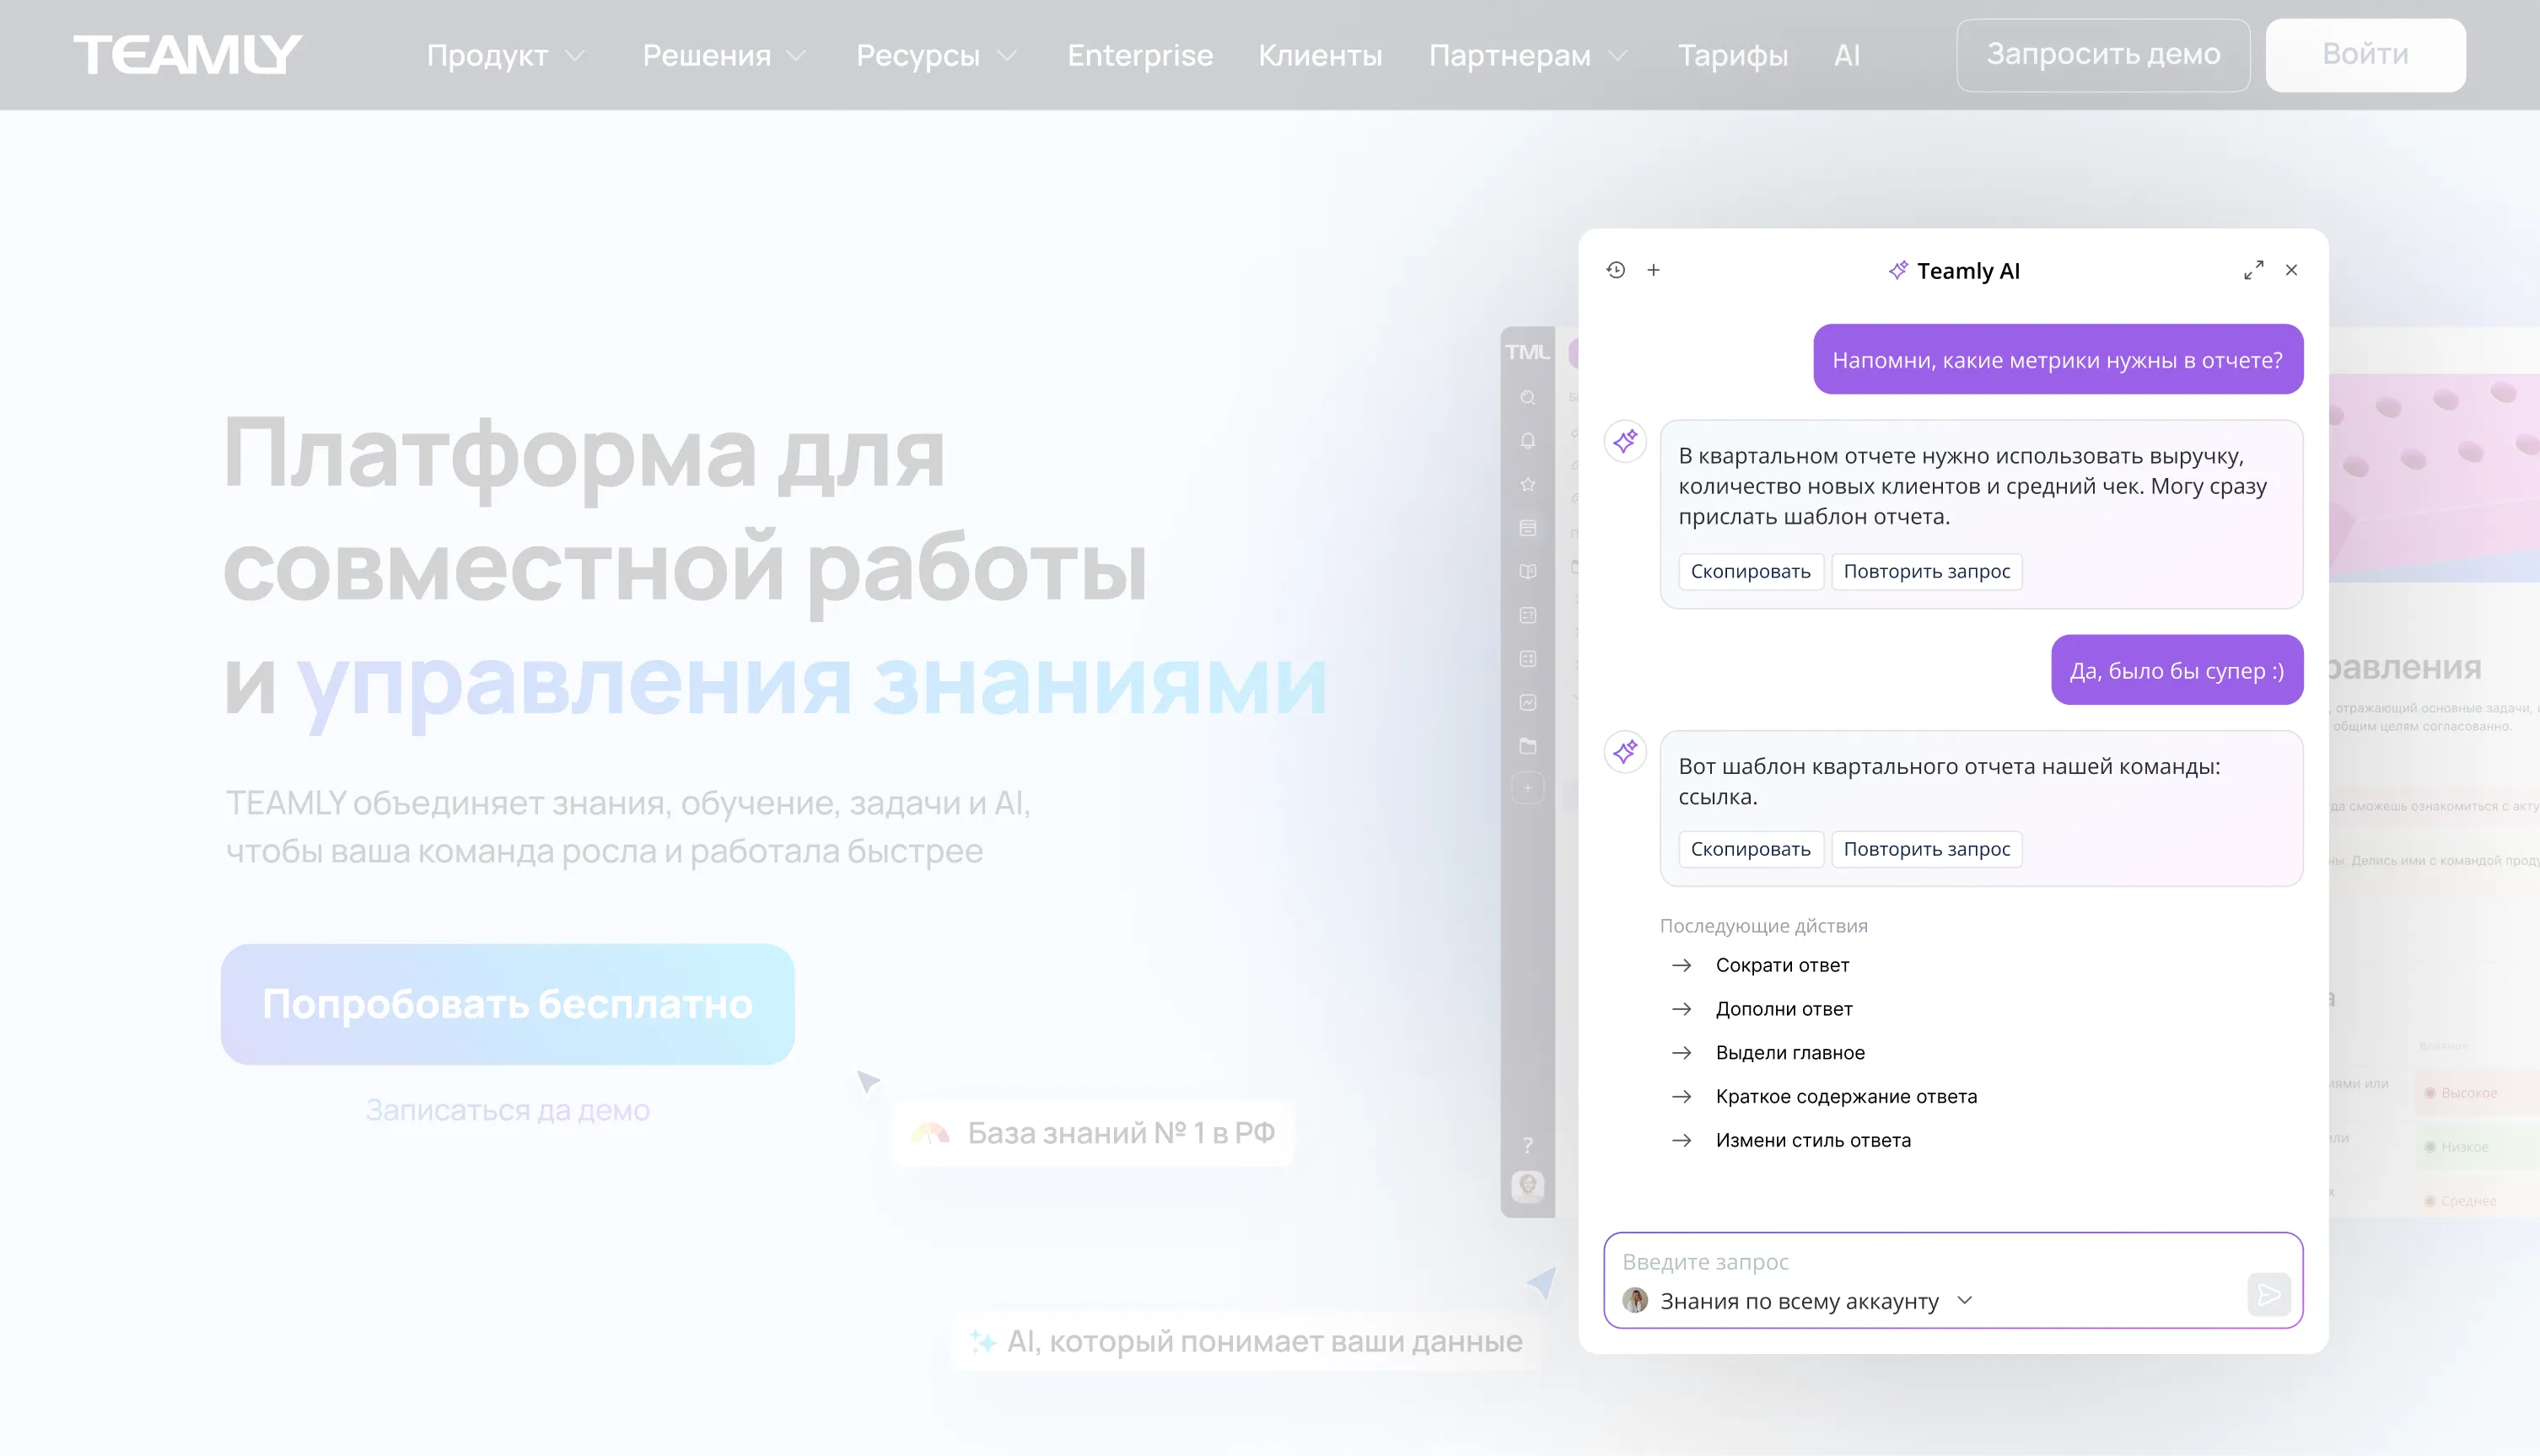Expand the Решения navigation dropdown
Viewport: 2540px width, 1456px height.
(724, 55)
